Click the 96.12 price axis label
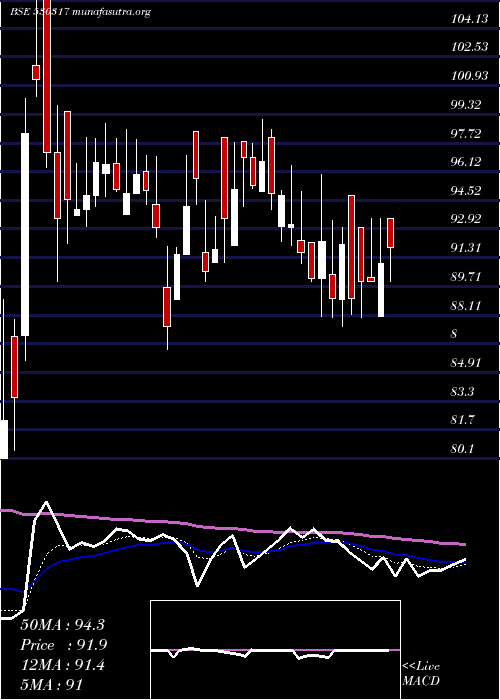Screen dimensions: 500x700 466,162
